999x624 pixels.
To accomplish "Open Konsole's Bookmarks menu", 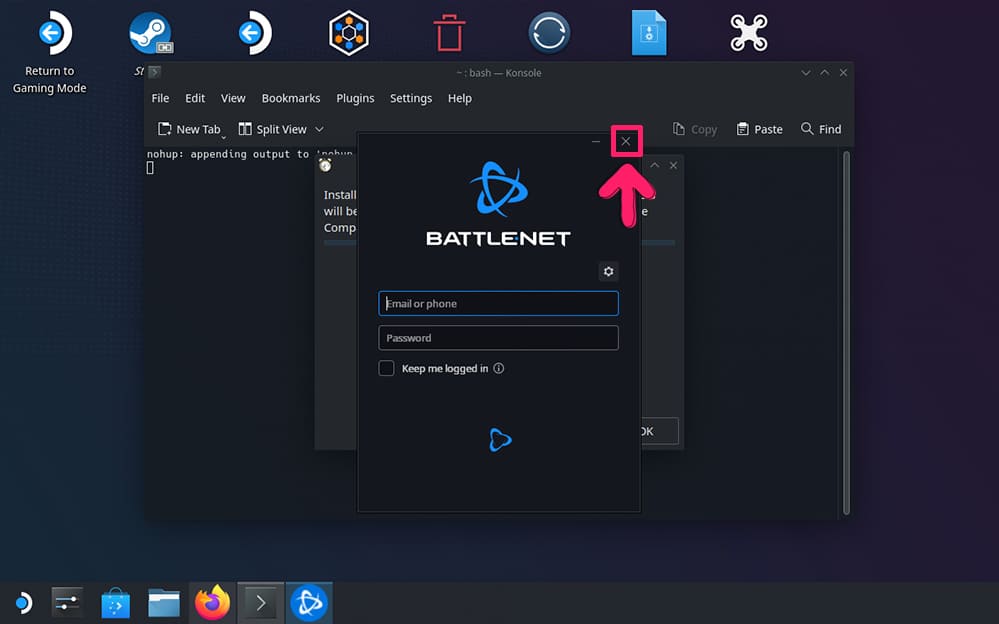I will pos(291,98).
